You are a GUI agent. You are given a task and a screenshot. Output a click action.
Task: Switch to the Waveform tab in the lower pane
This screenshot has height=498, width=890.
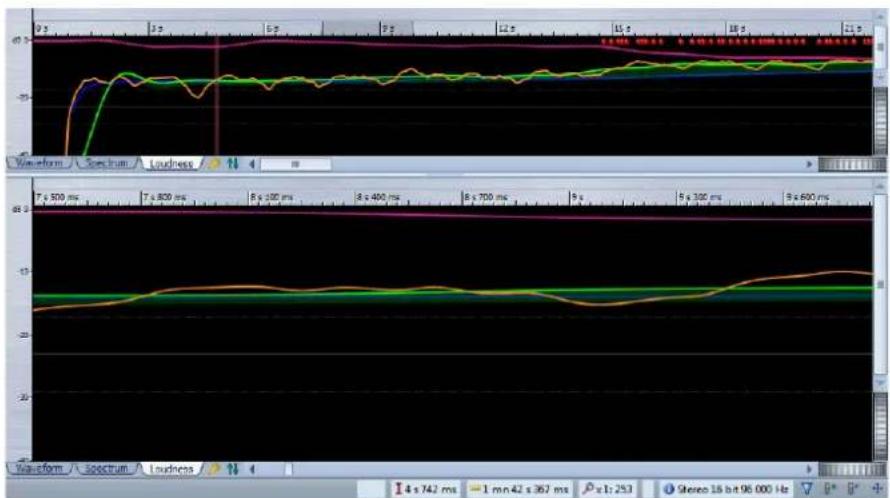[39, 468]
